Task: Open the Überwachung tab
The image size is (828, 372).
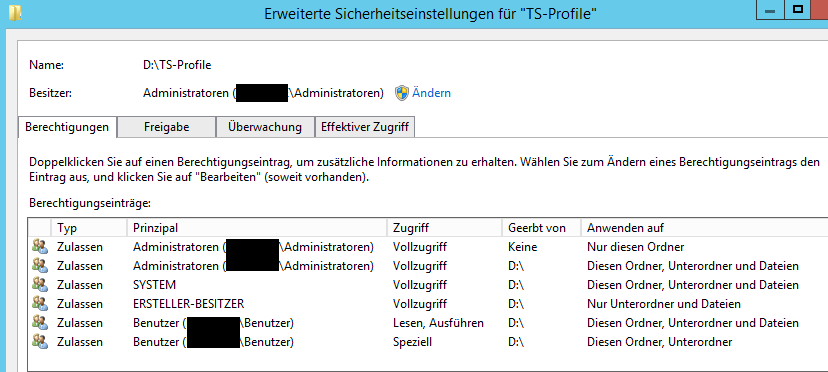Action: pos(265,127)
